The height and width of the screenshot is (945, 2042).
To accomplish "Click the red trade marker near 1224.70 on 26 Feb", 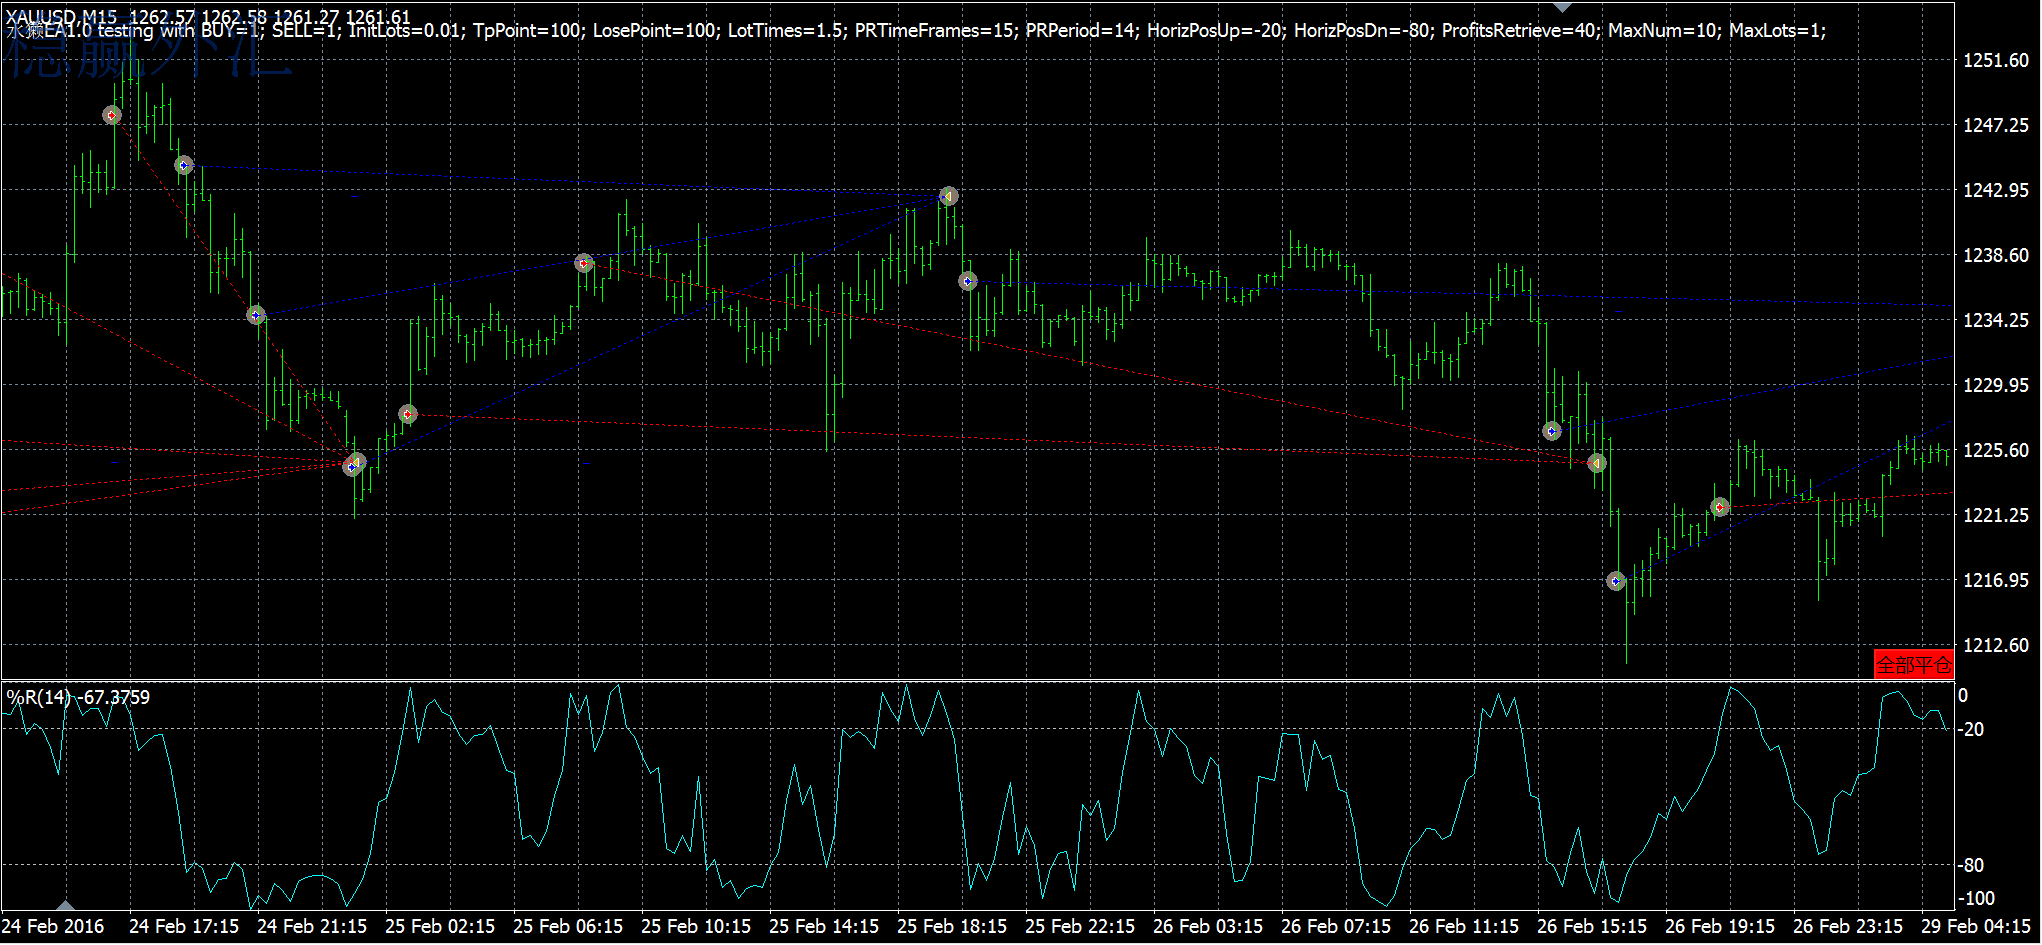I will point(1597,463).
